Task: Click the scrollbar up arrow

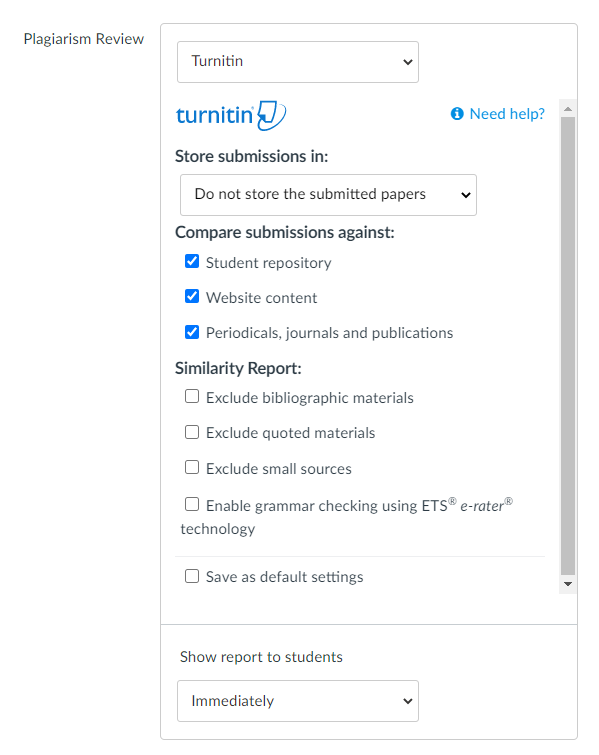Action: pyautogui.click(x=568, y=109)
